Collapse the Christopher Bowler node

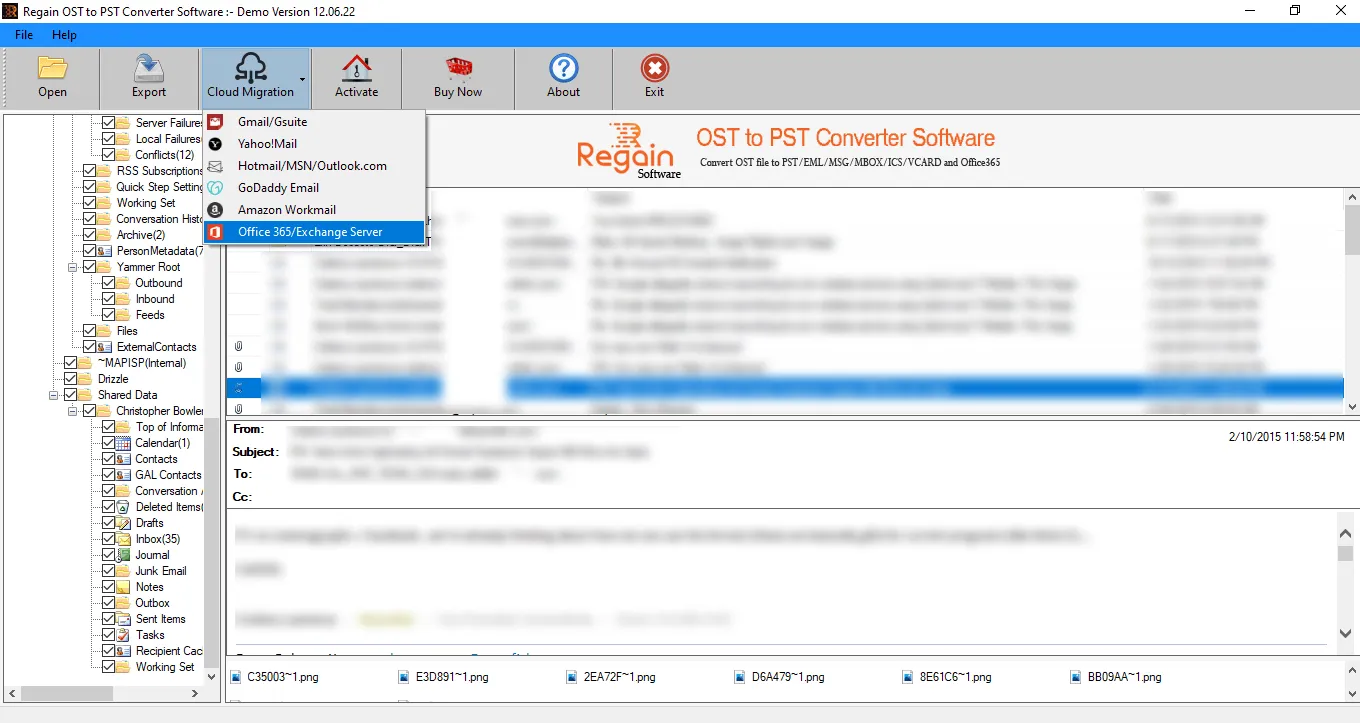(73, 411)
